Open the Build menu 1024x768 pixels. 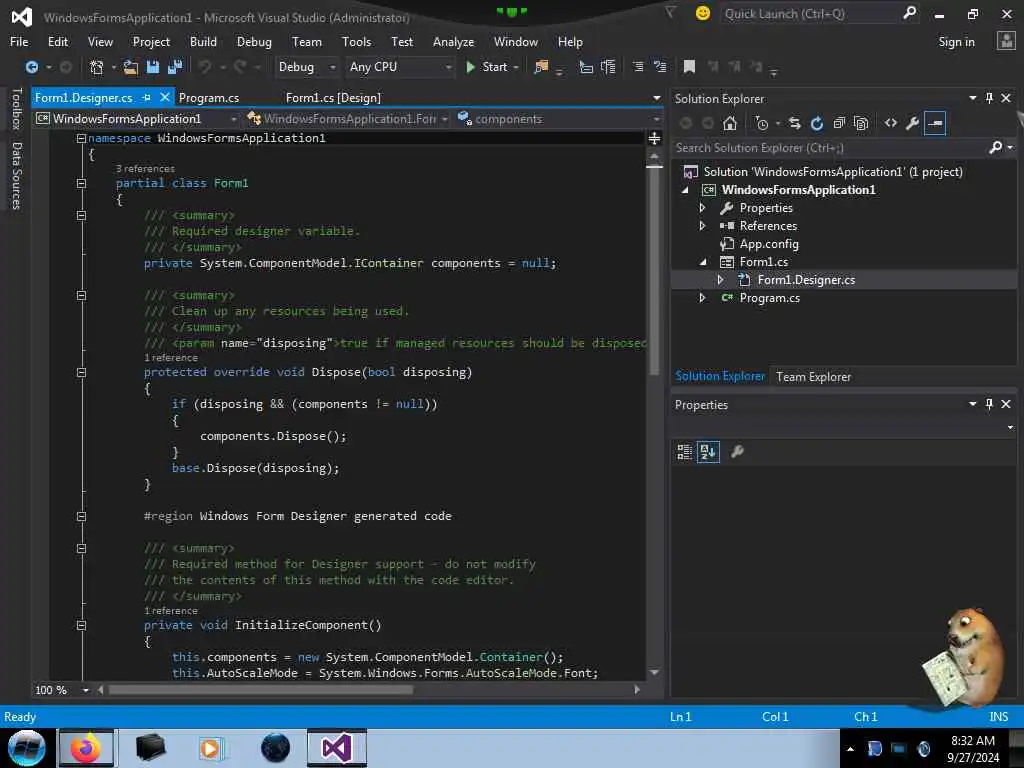(x=203, y=42)
